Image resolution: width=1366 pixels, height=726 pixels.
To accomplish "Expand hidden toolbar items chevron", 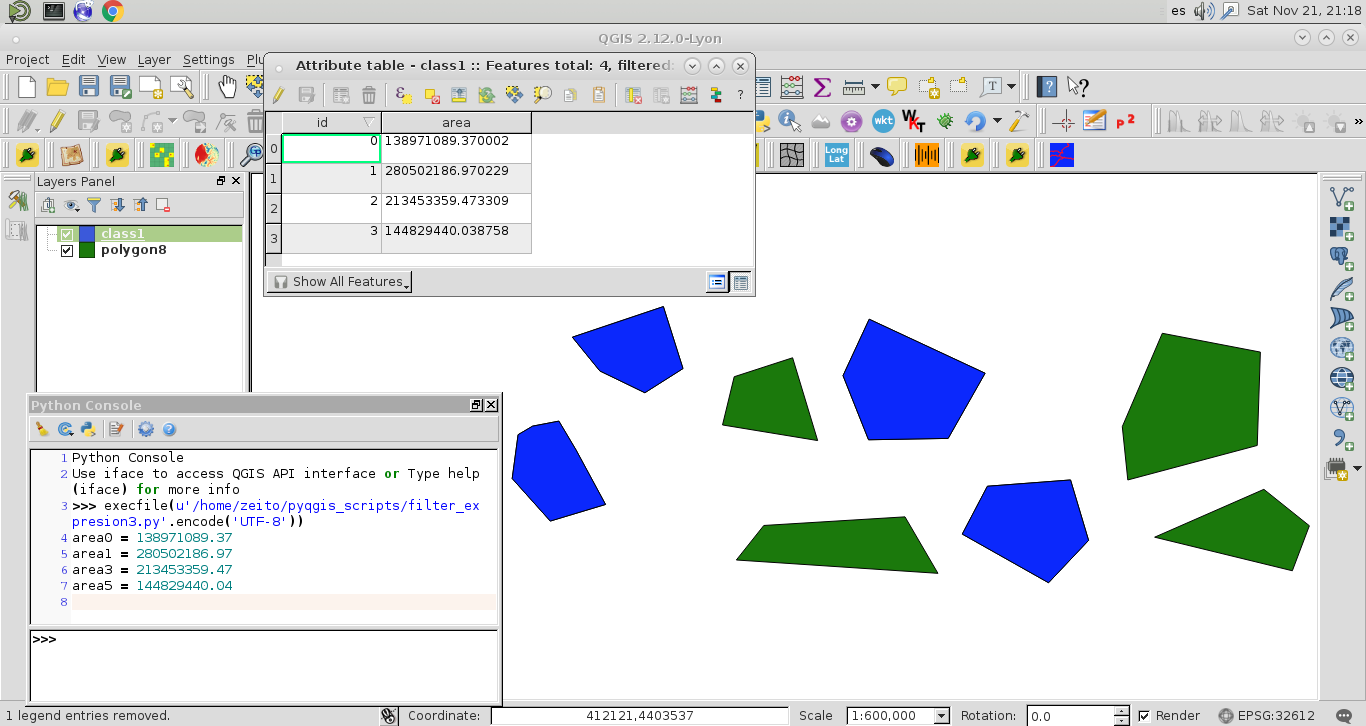I will click(1357, 121).
